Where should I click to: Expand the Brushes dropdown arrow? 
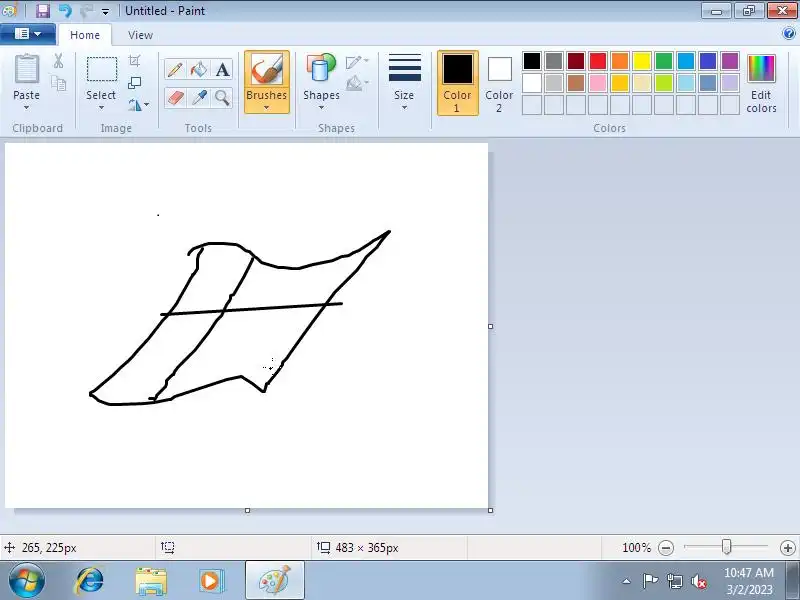(x=266, y=108)
